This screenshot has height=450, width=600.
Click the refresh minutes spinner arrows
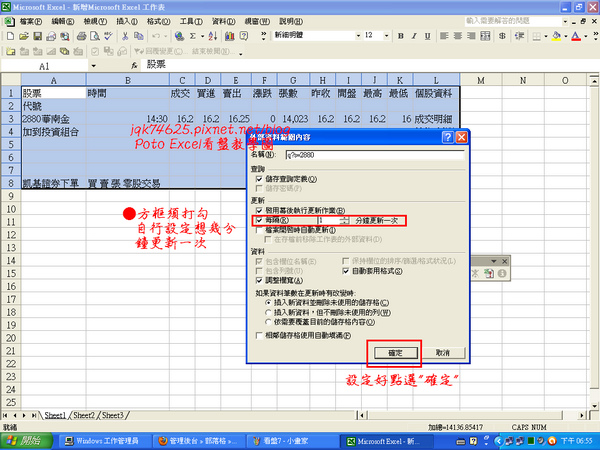(x=344, y=220)
